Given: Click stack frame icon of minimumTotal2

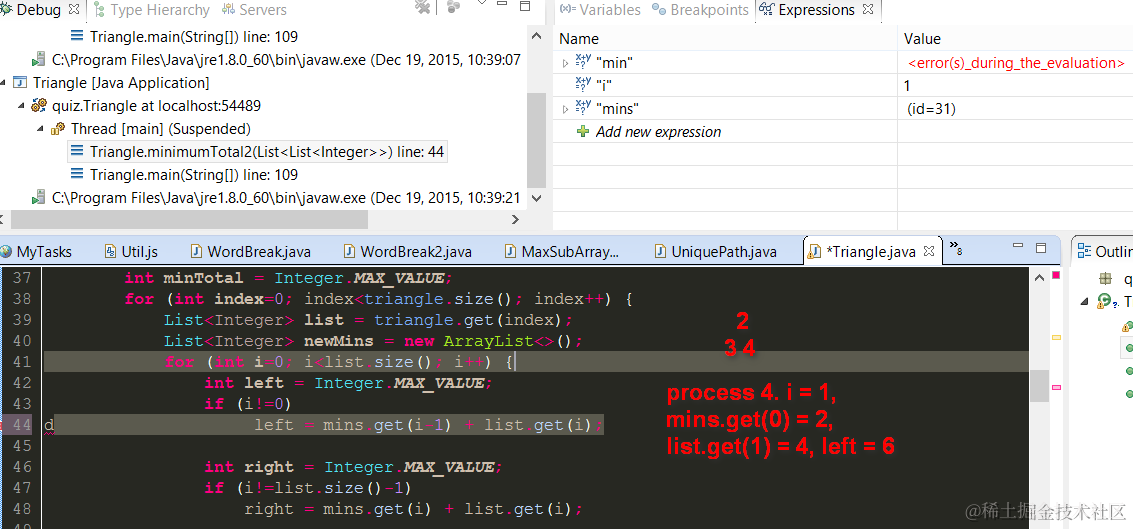Looking at the screenshot, I should pyautogui.click(x=77, y=152).
